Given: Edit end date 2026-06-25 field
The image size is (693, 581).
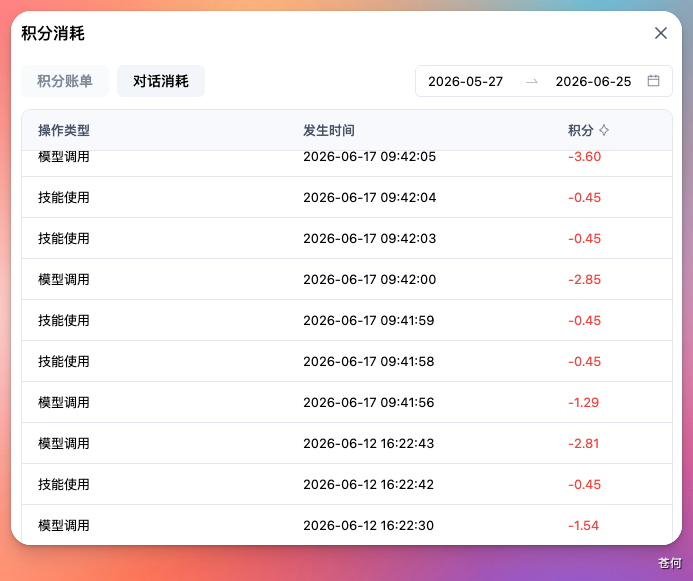Looking at the screenshot, I should tap(593, 81).
